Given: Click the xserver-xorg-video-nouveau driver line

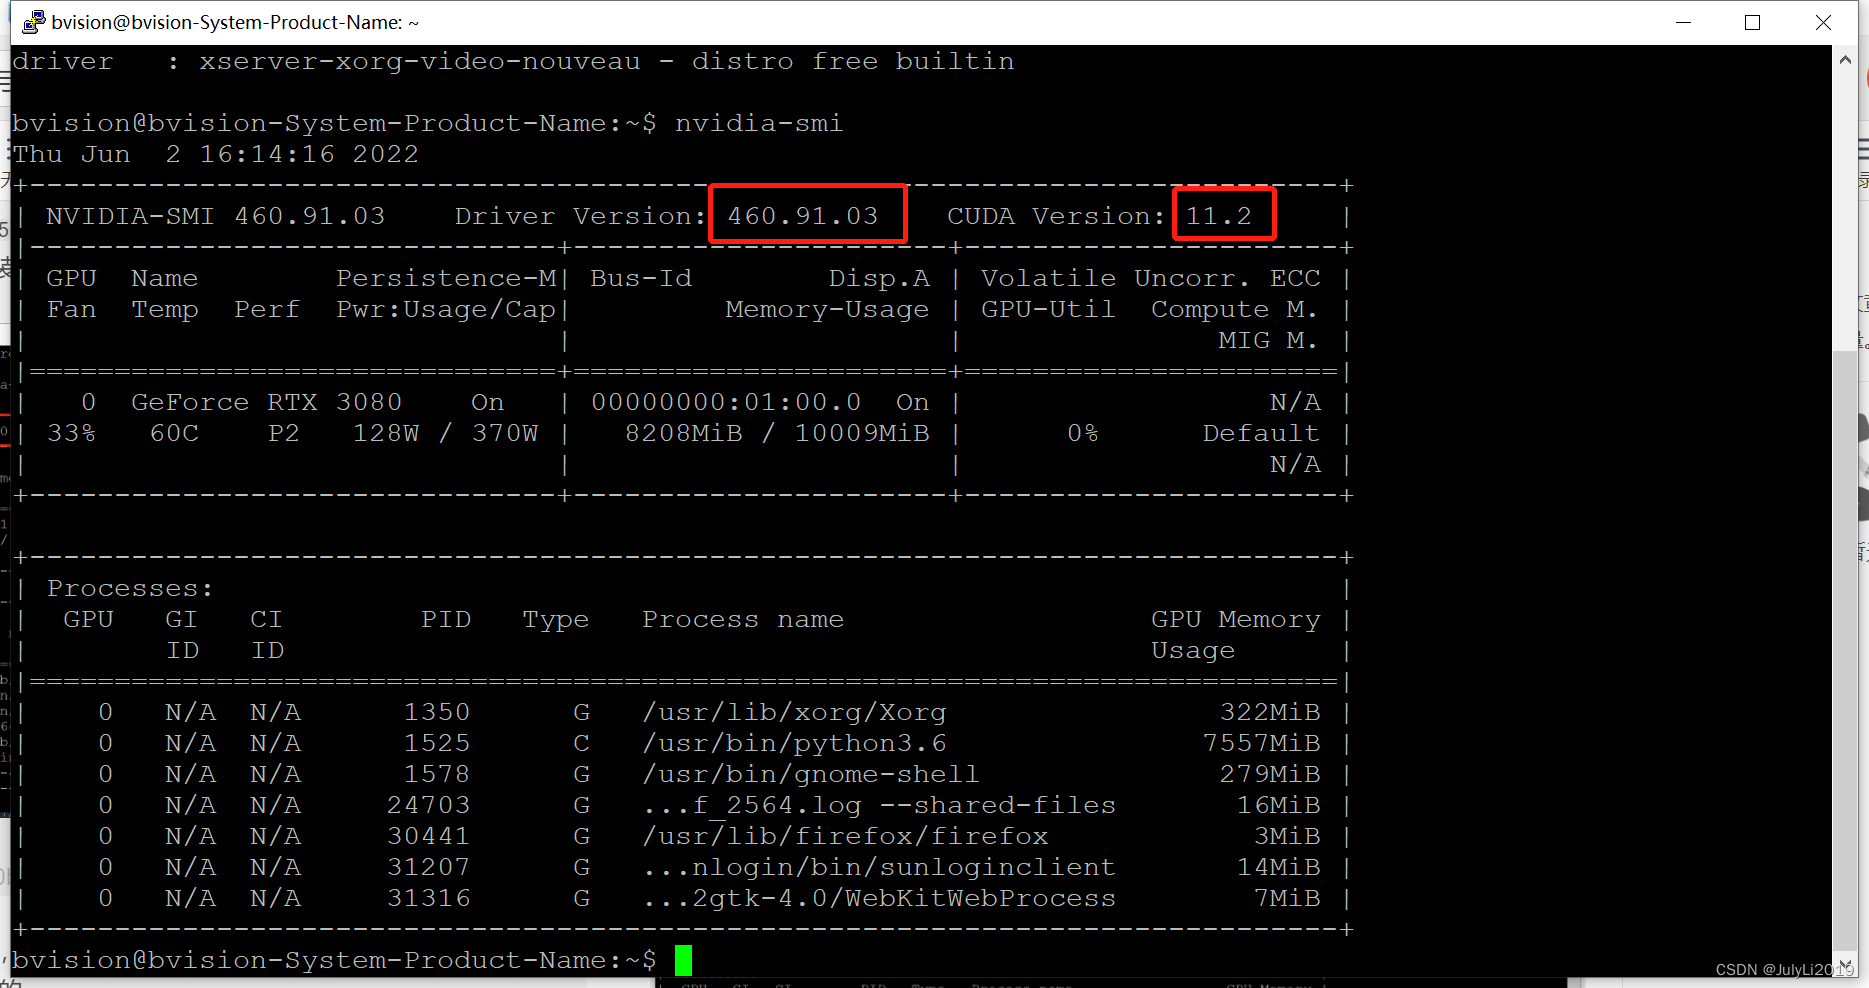Looking at the screenshot, I should (x=513, y=61).
